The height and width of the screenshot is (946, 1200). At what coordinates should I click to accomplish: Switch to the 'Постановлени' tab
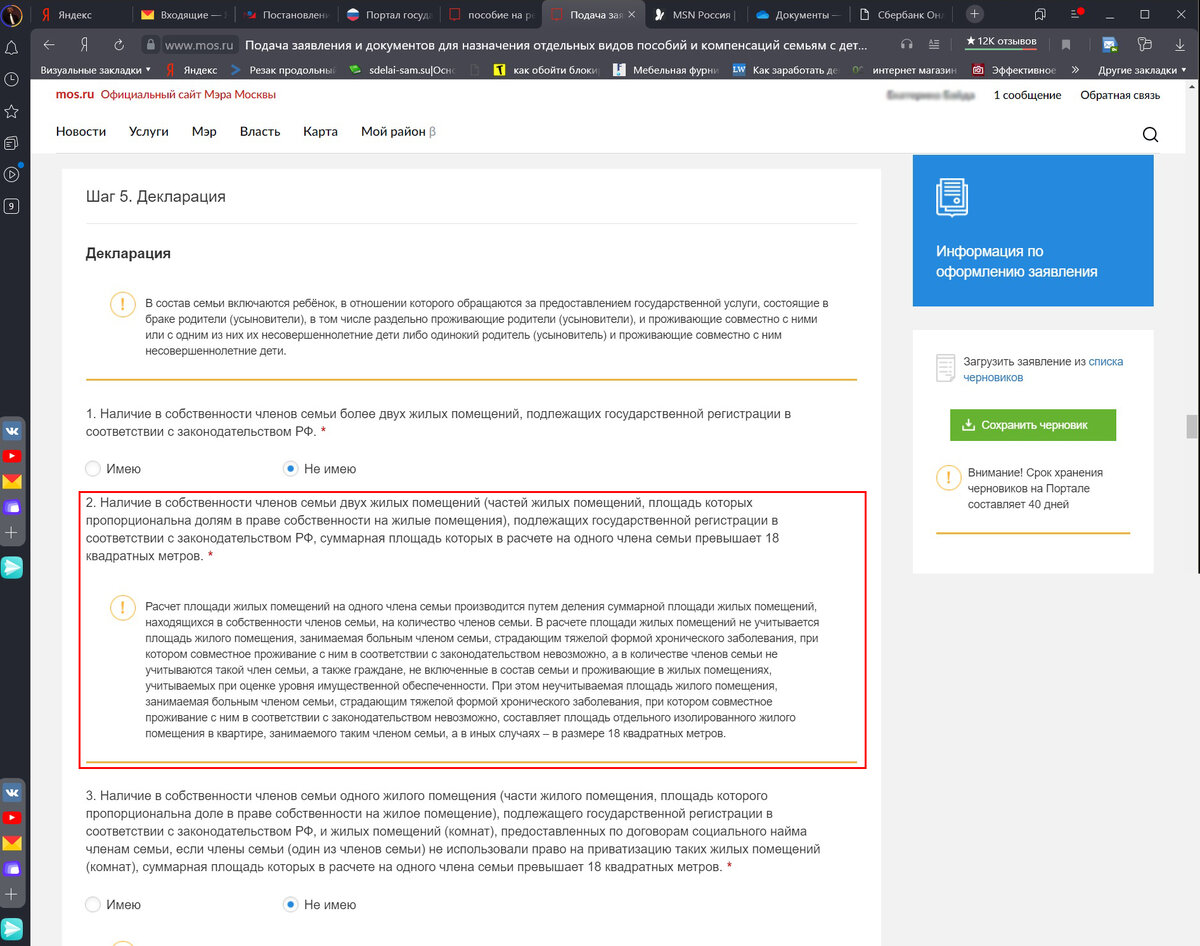tap(285, 15)
